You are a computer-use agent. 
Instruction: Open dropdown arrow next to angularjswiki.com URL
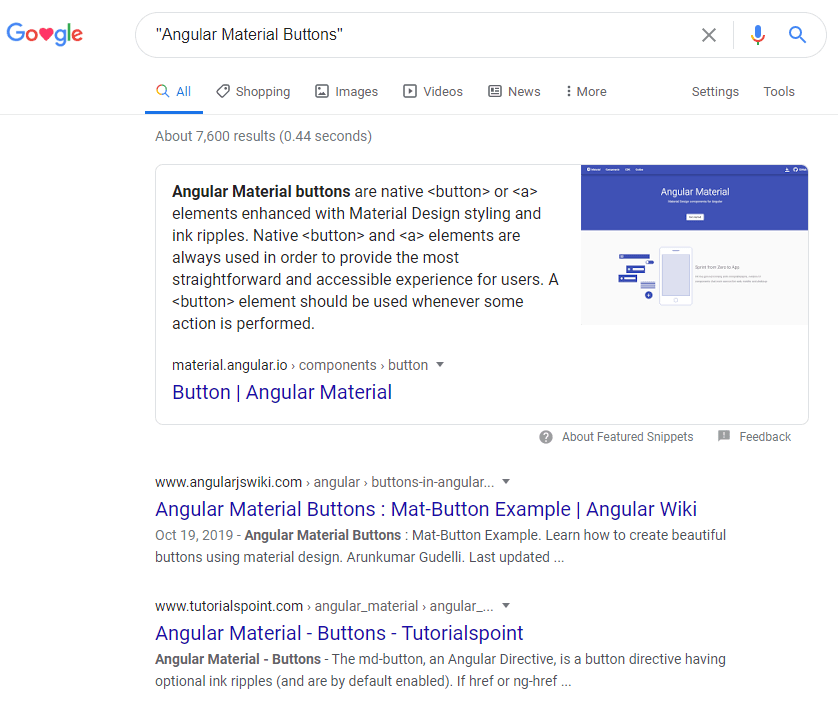[506, 481]
